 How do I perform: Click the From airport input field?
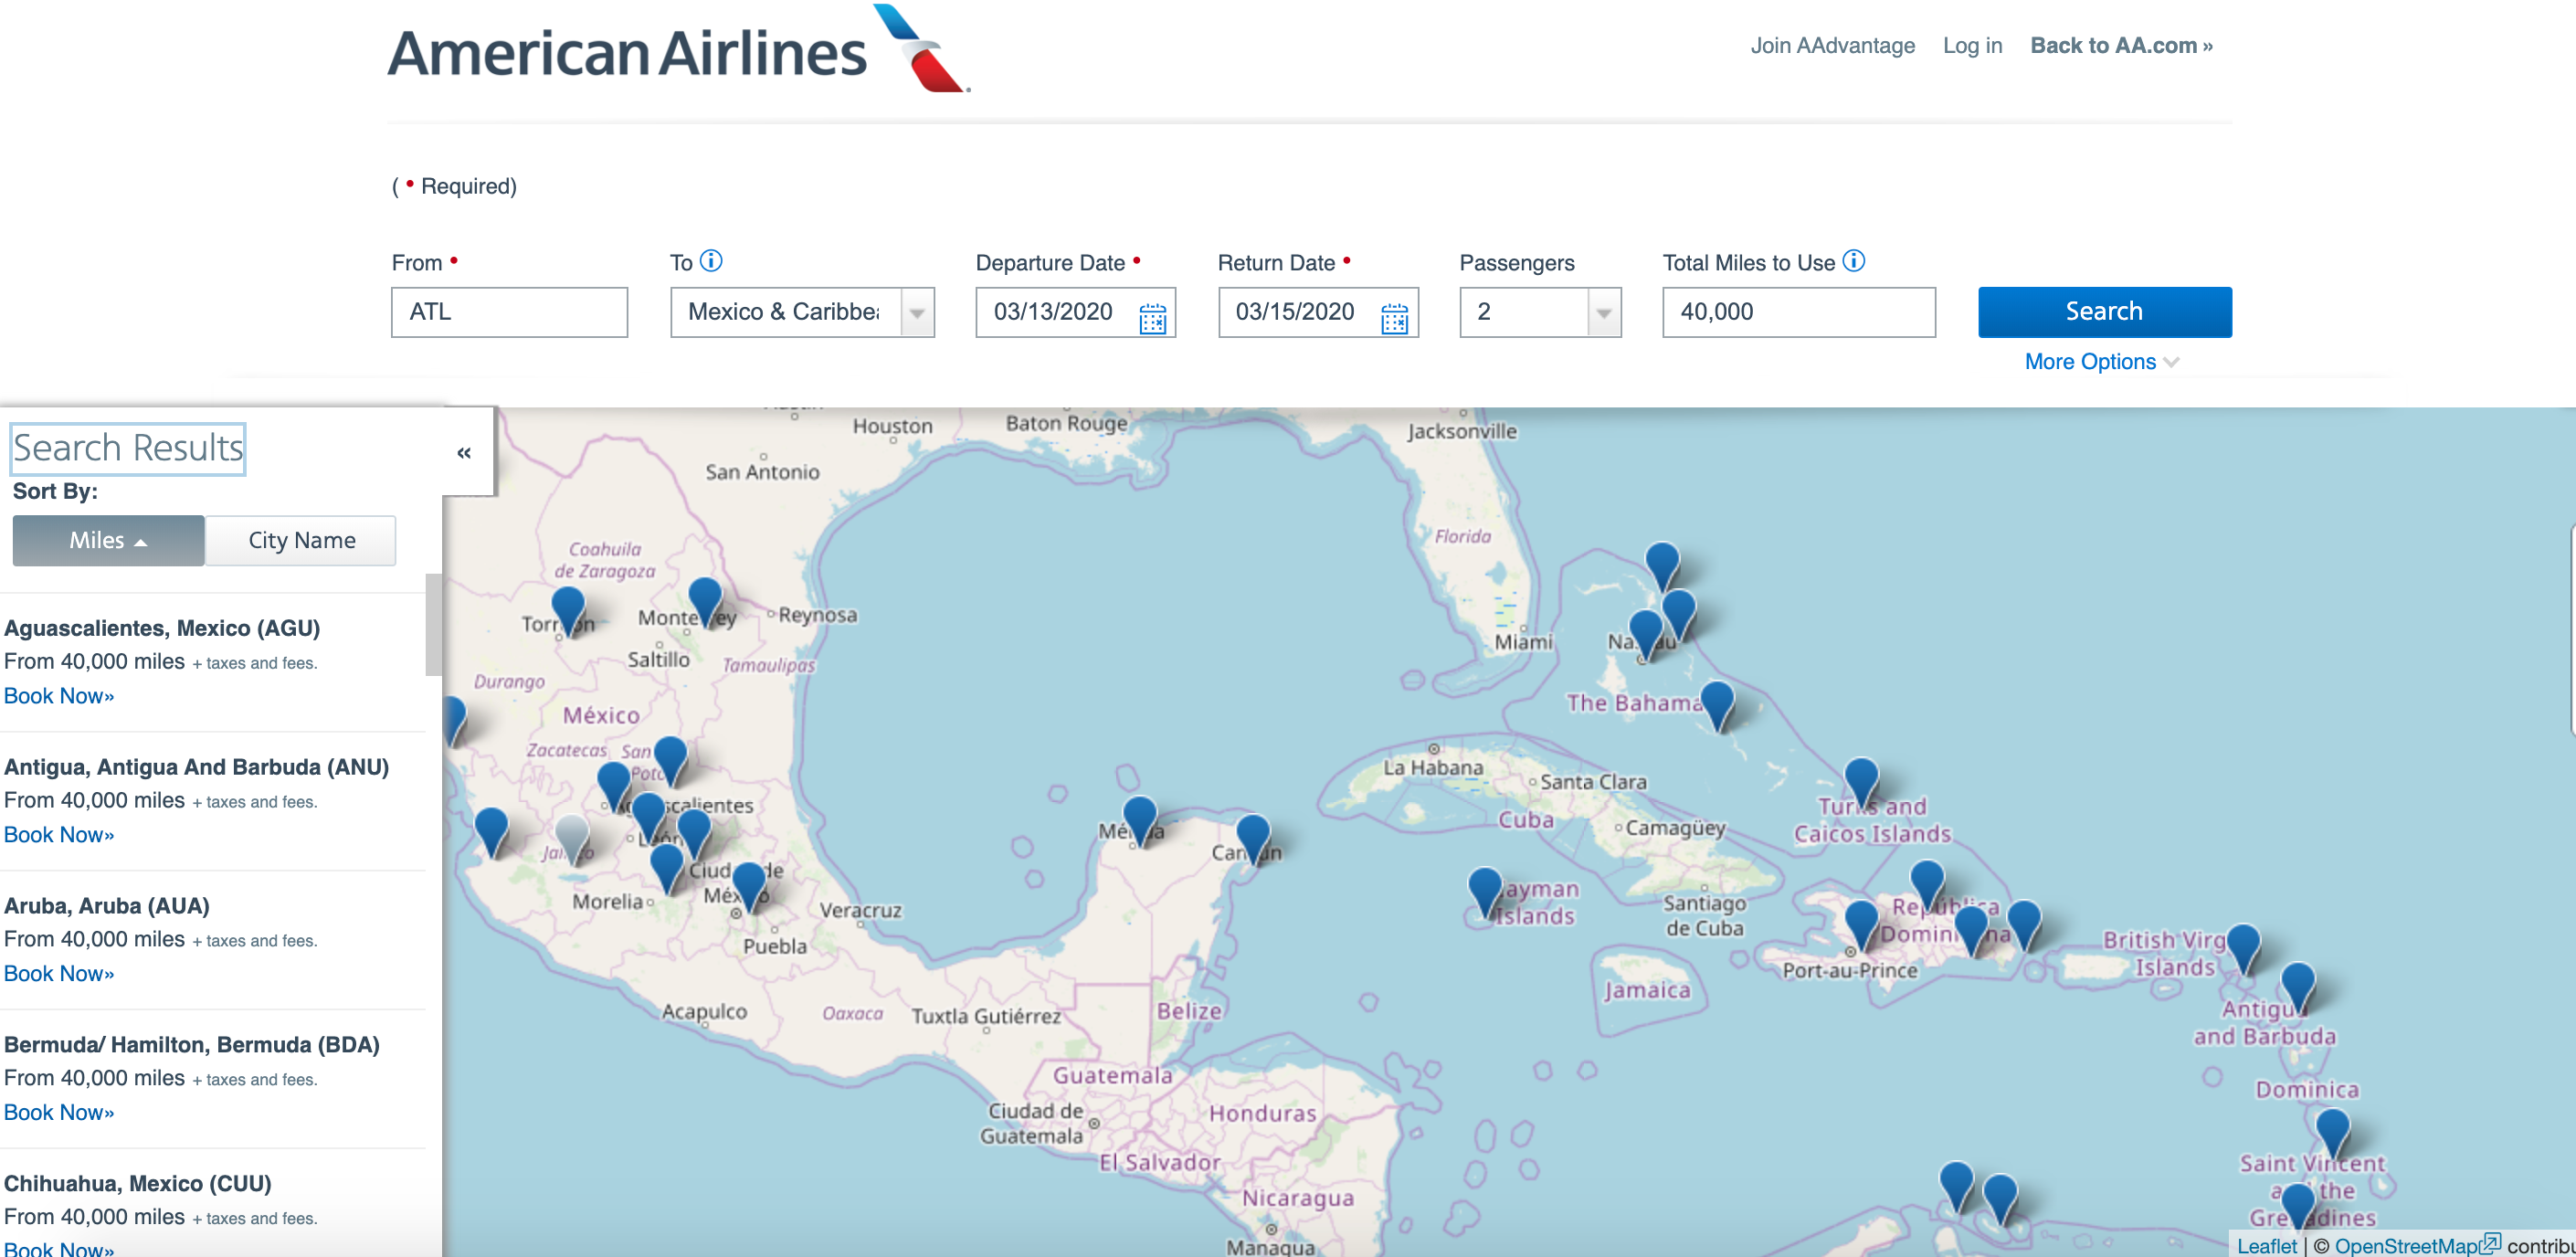click(x=509, y=312)
